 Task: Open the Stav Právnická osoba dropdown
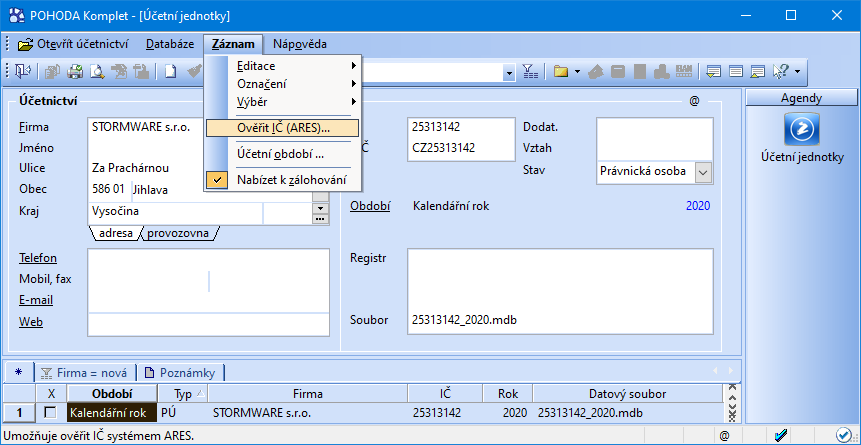pyautogui.click(x=703, y=172)
